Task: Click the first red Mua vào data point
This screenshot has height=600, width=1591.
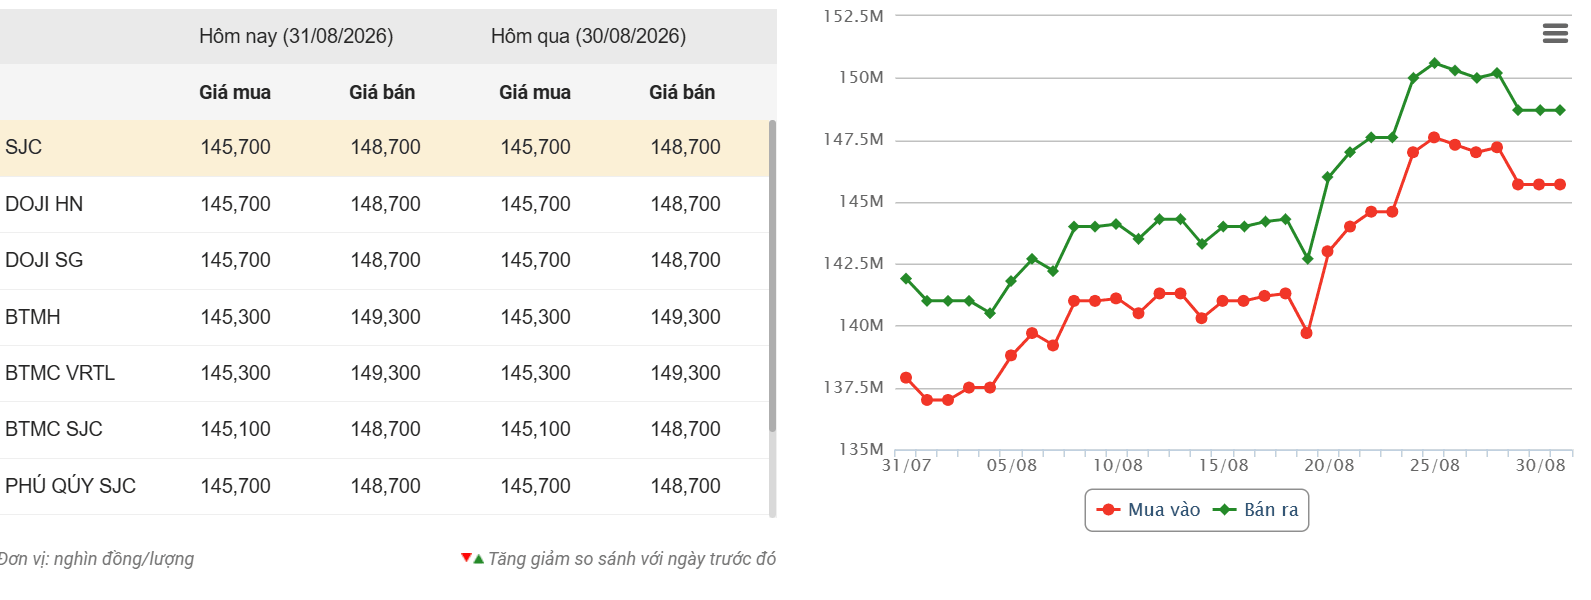Action: coord(906,378)
